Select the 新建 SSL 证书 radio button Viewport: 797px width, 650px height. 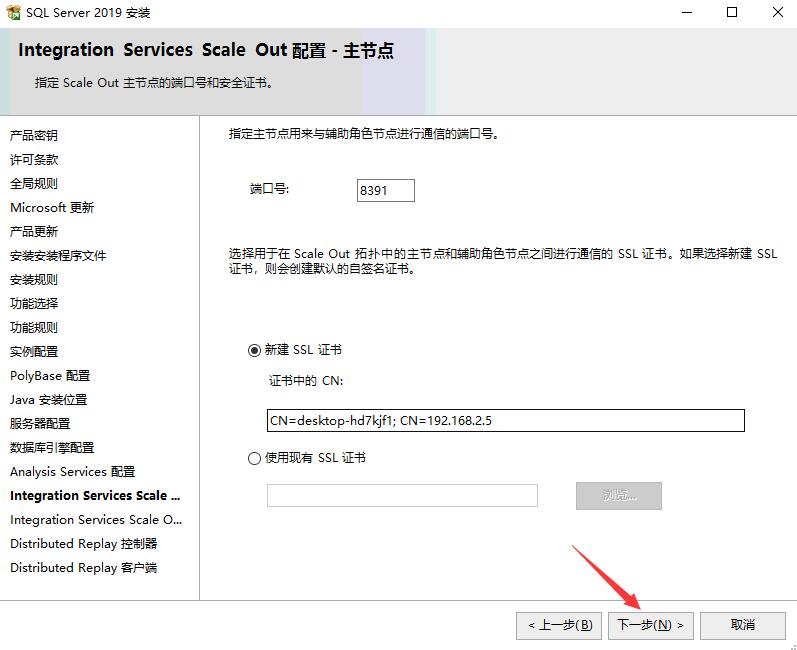click(x=254, y=350)
